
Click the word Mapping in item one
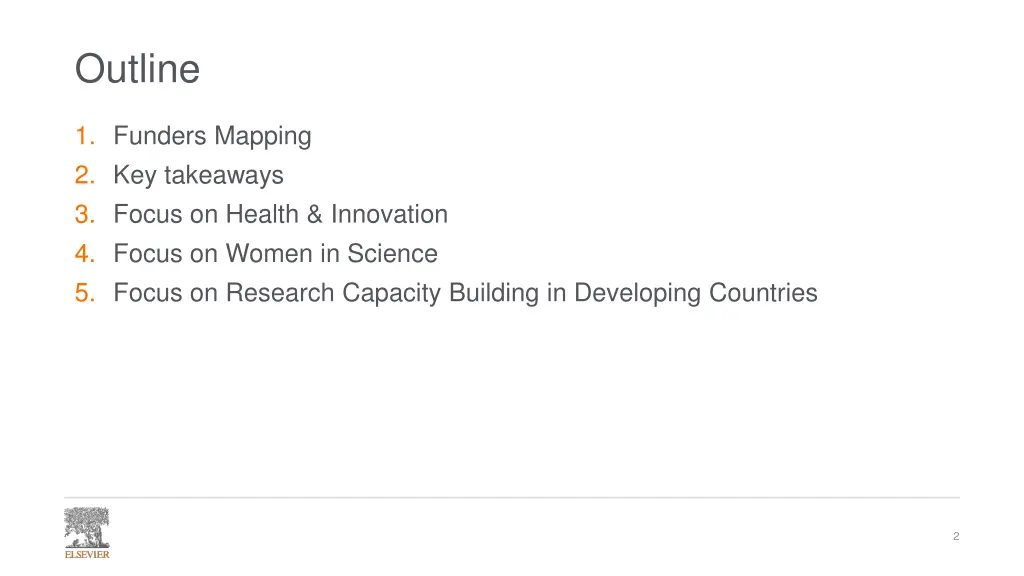[x=263, y=136]
